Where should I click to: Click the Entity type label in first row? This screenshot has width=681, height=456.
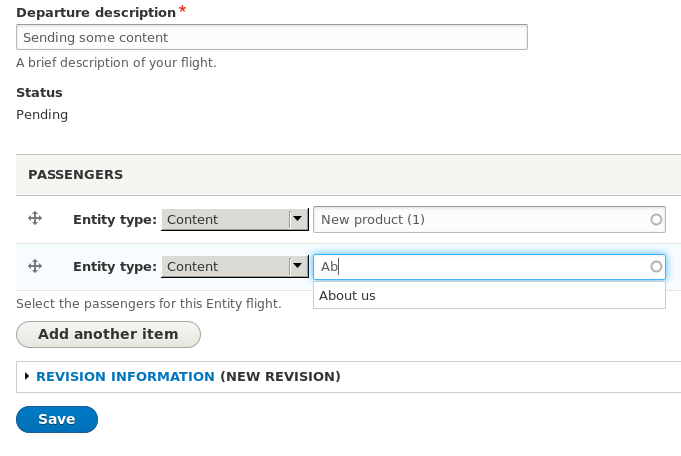pos(115,220)
